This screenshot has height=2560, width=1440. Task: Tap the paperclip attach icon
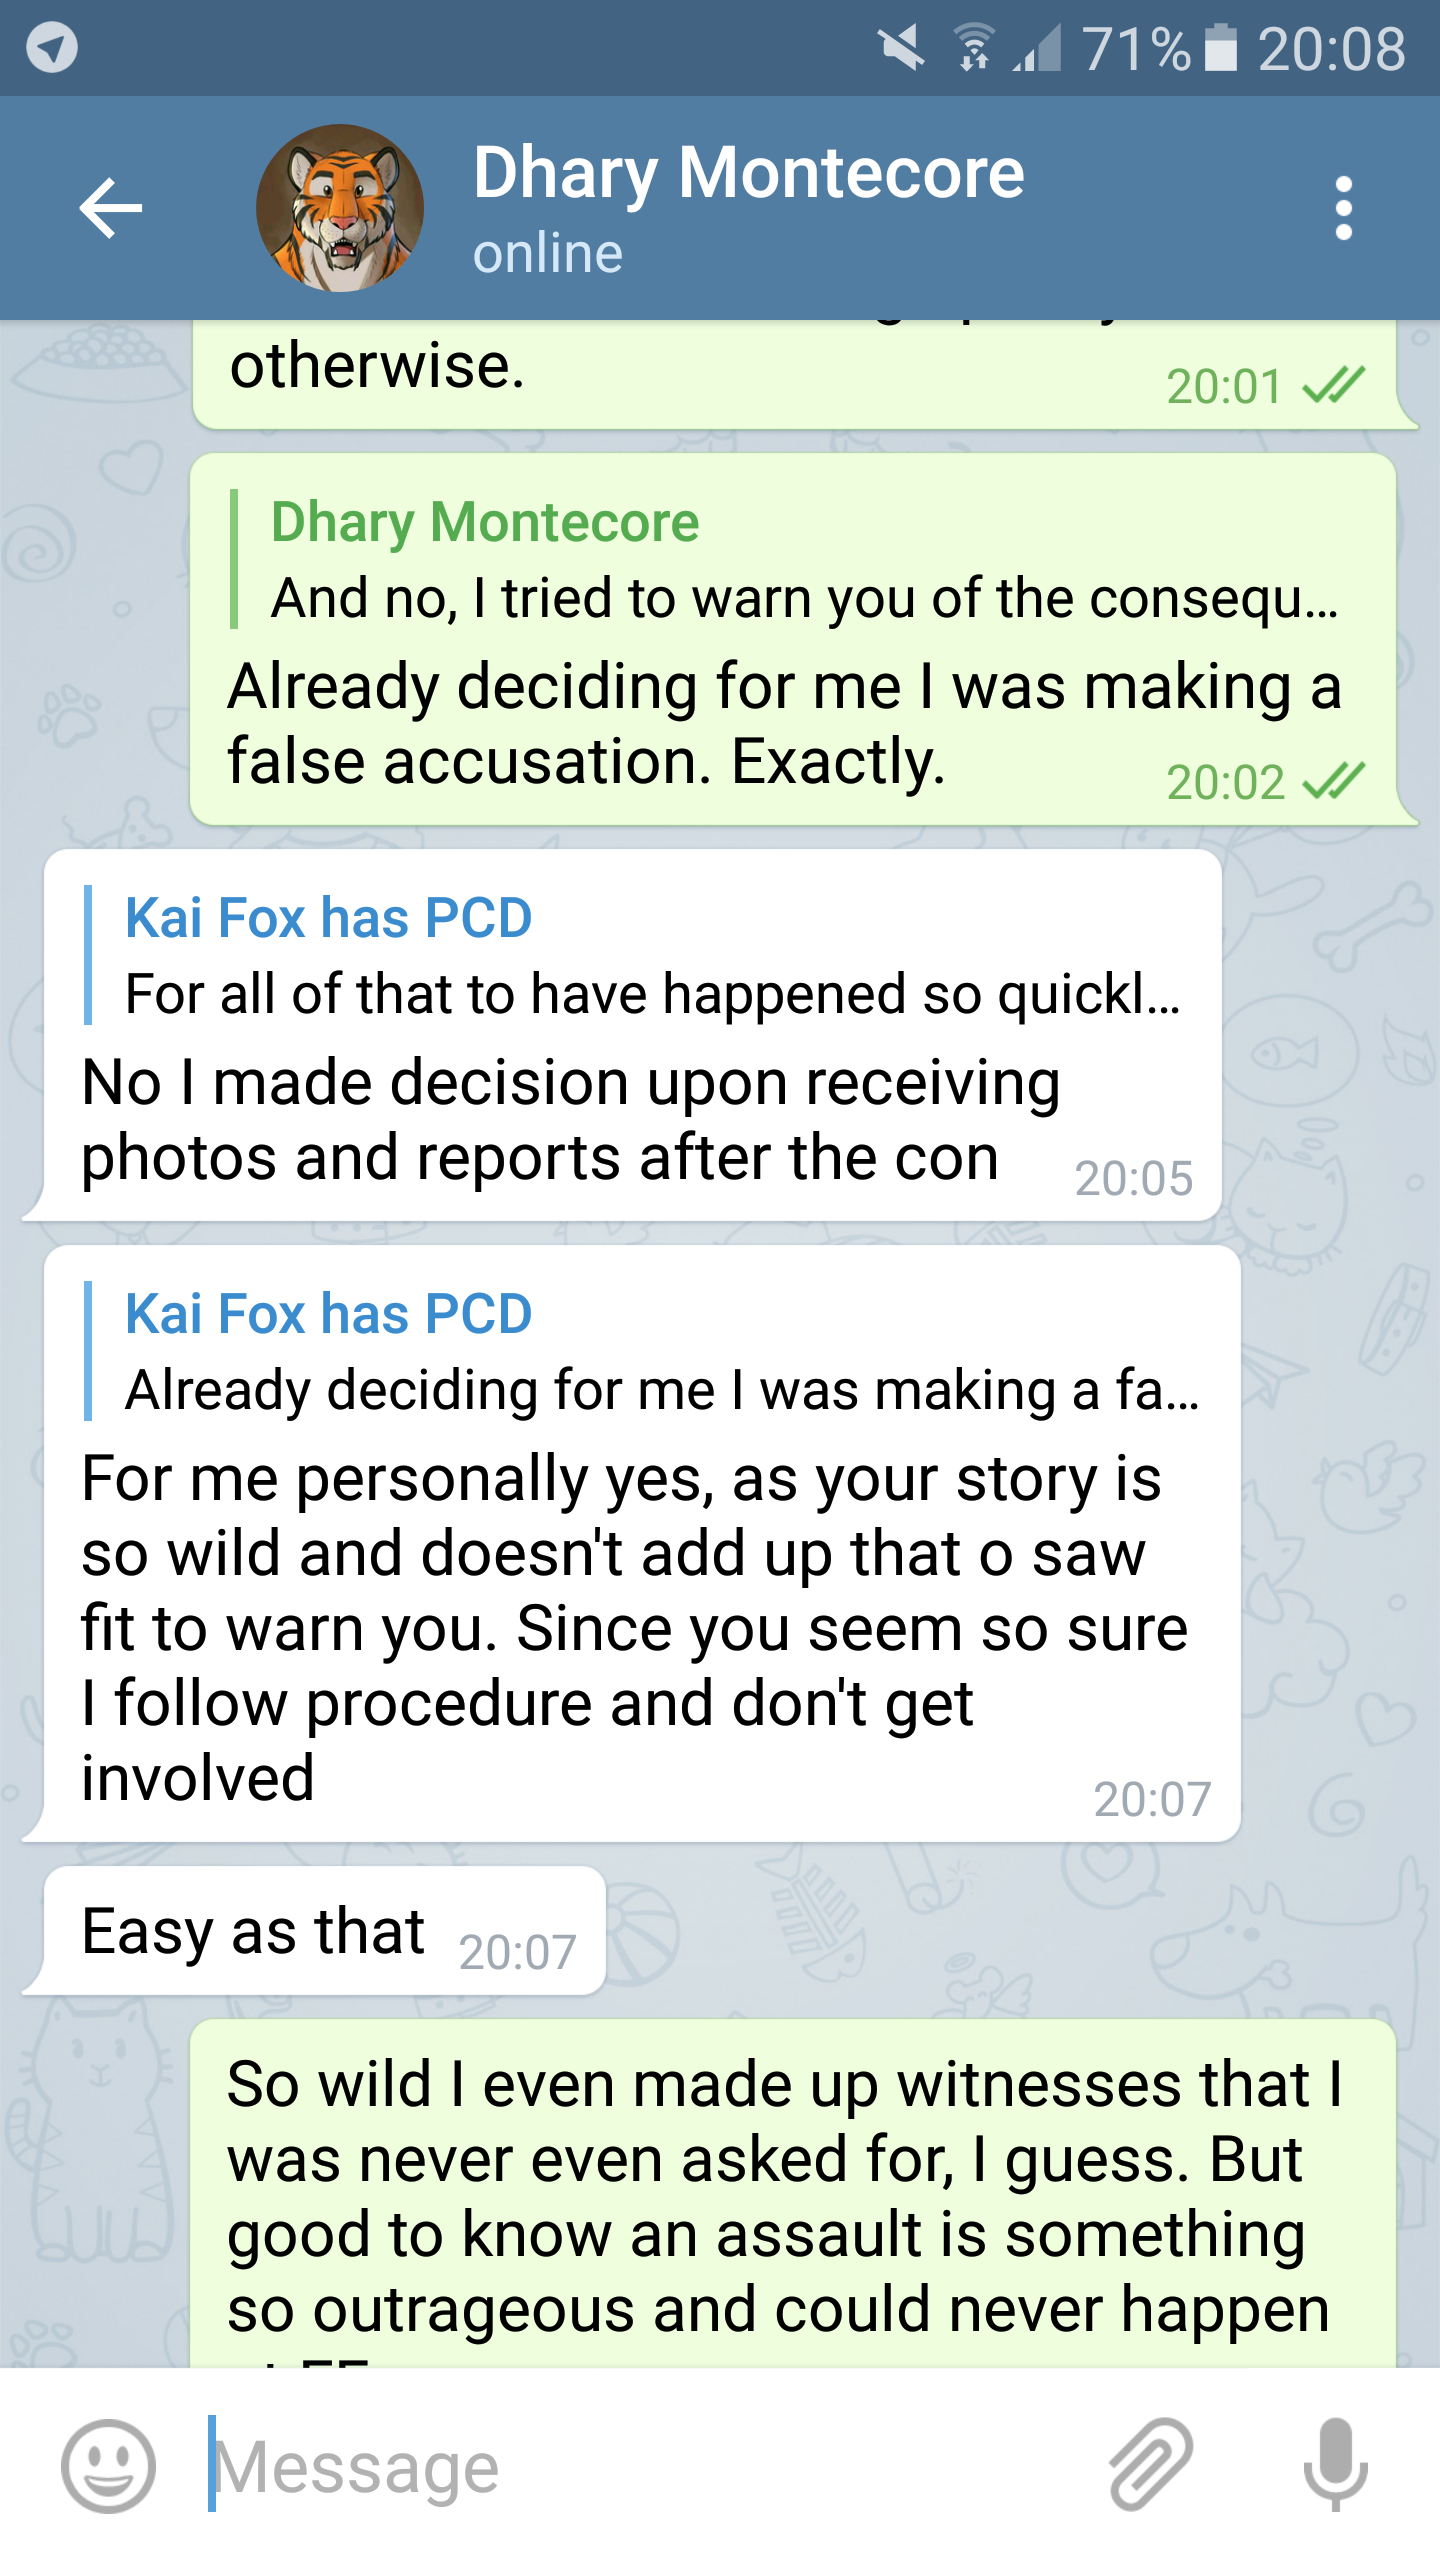1151,2466
